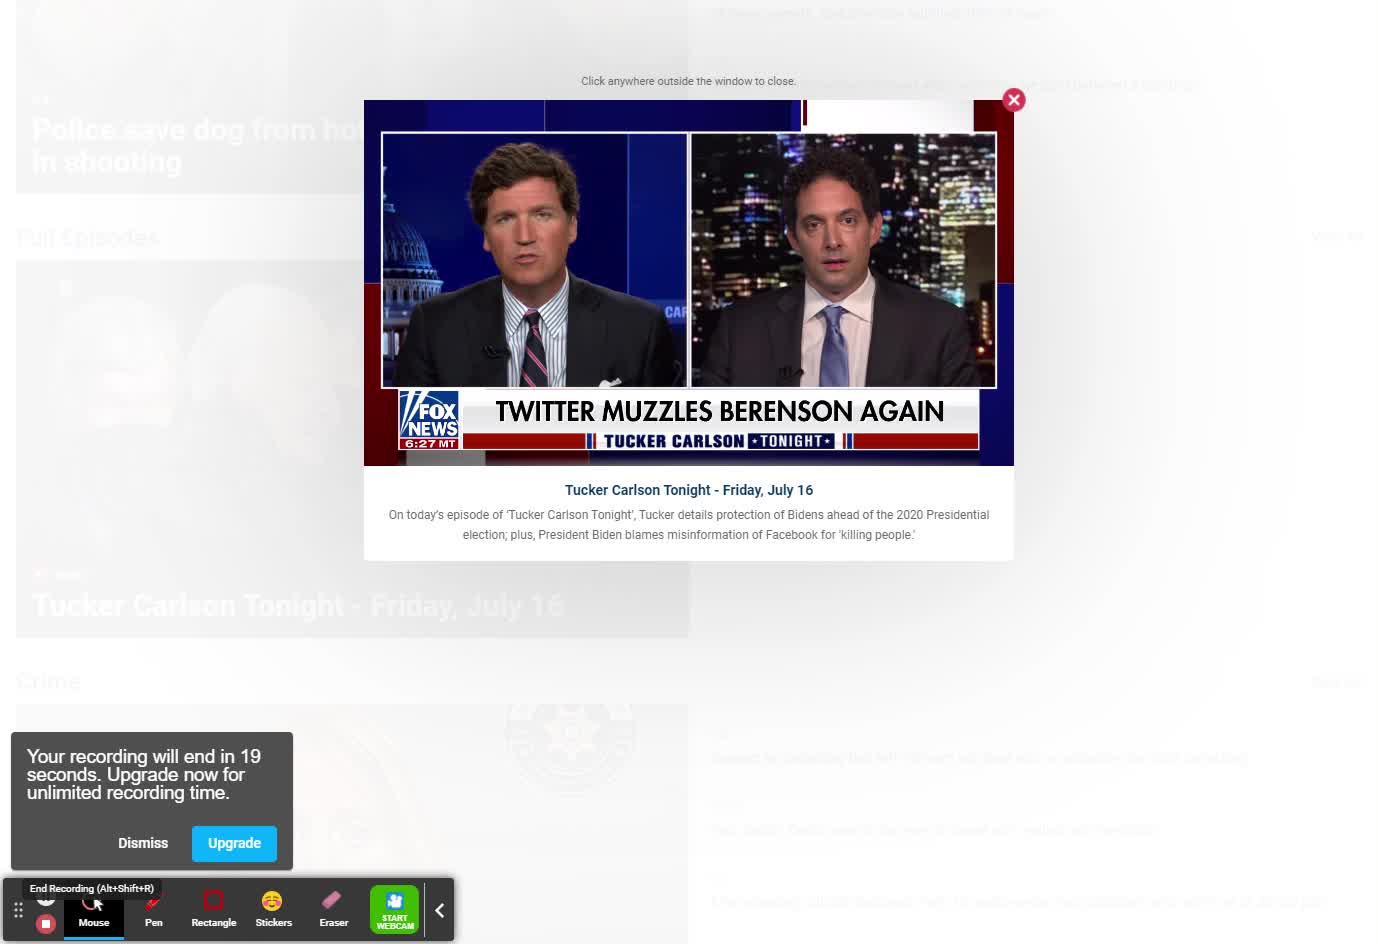Grab the toolbar drag handle dots
The width and height of the screenshot is (1378, 944).
tap(18, 910)
